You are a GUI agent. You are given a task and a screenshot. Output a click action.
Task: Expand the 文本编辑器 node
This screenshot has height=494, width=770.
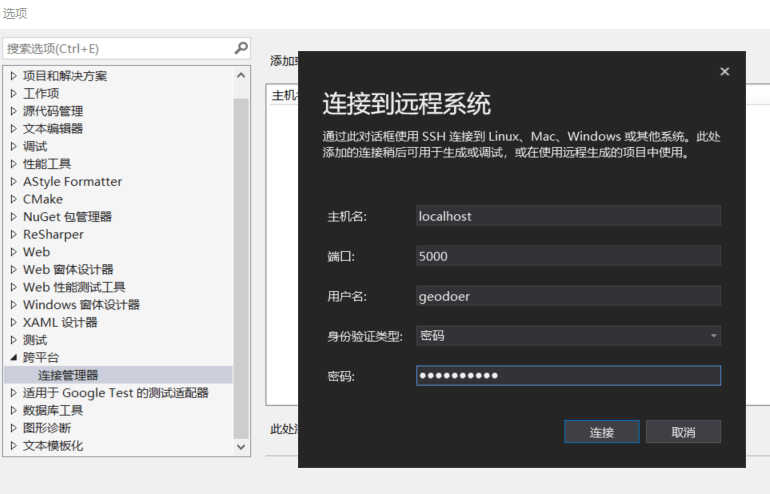point(14,129)
